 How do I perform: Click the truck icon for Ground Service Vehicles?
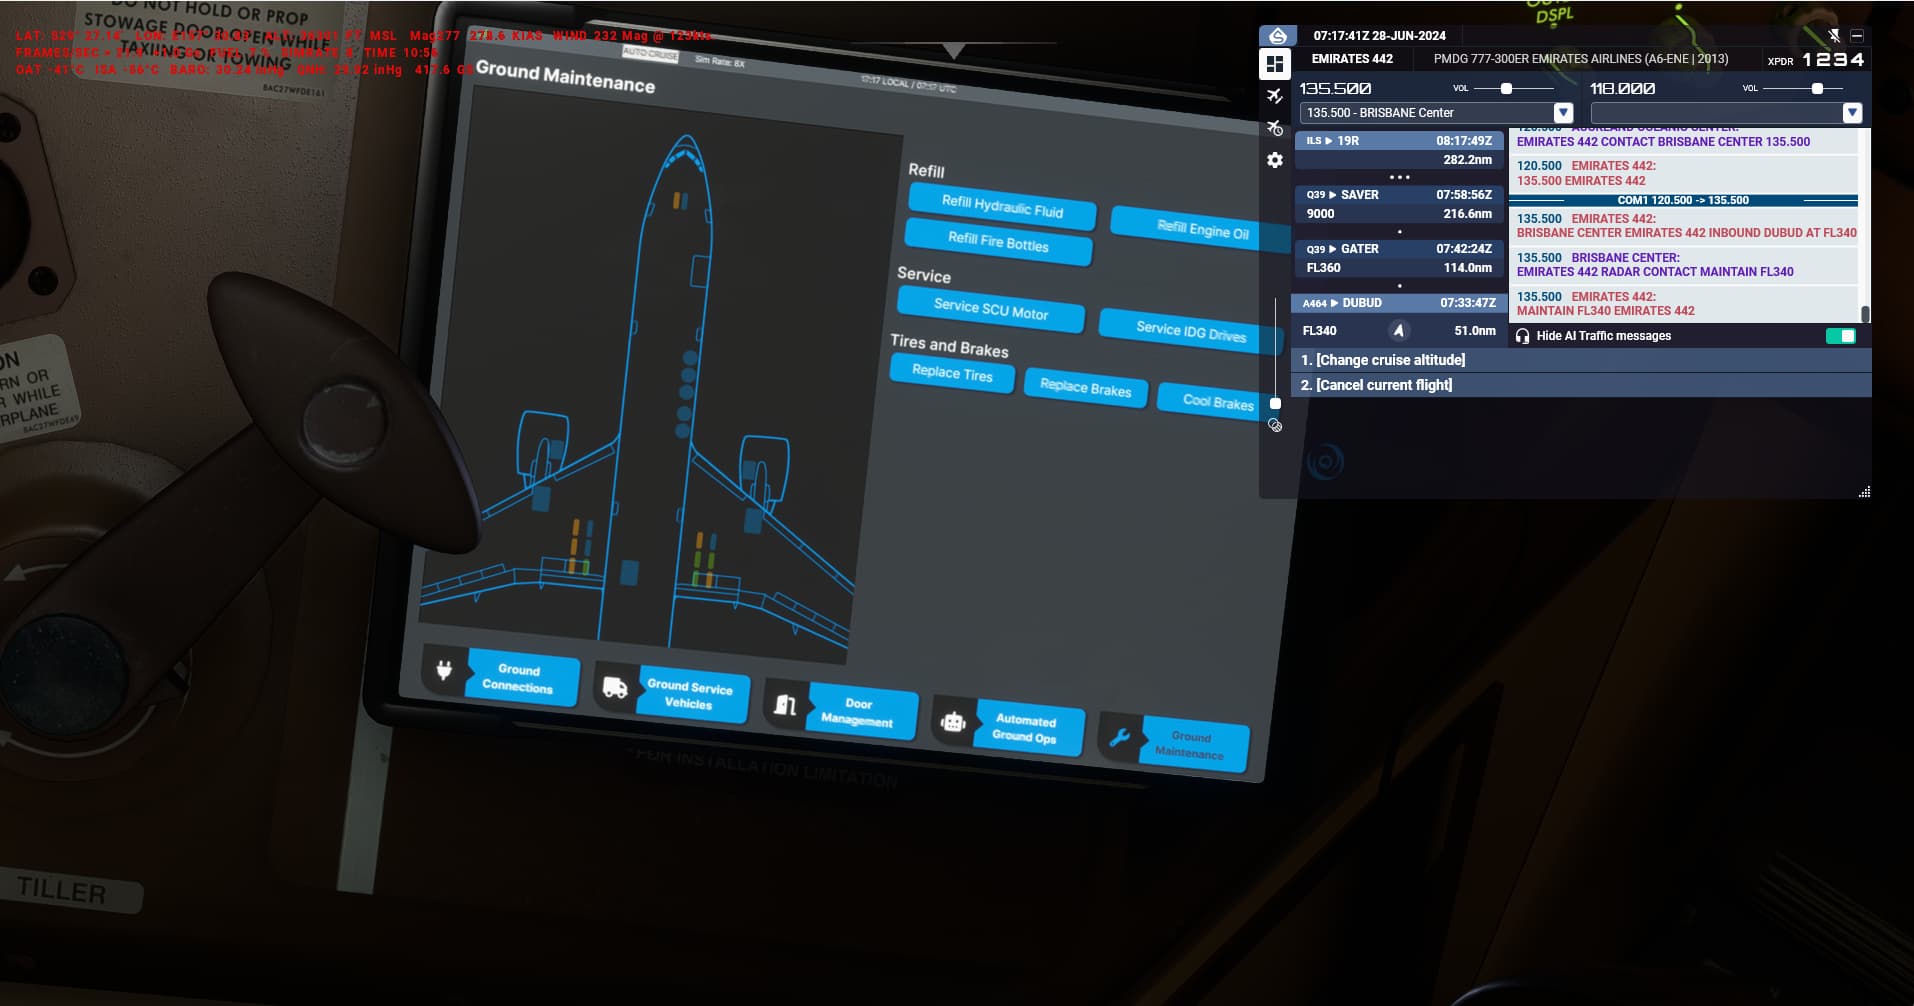pos(615,688)
